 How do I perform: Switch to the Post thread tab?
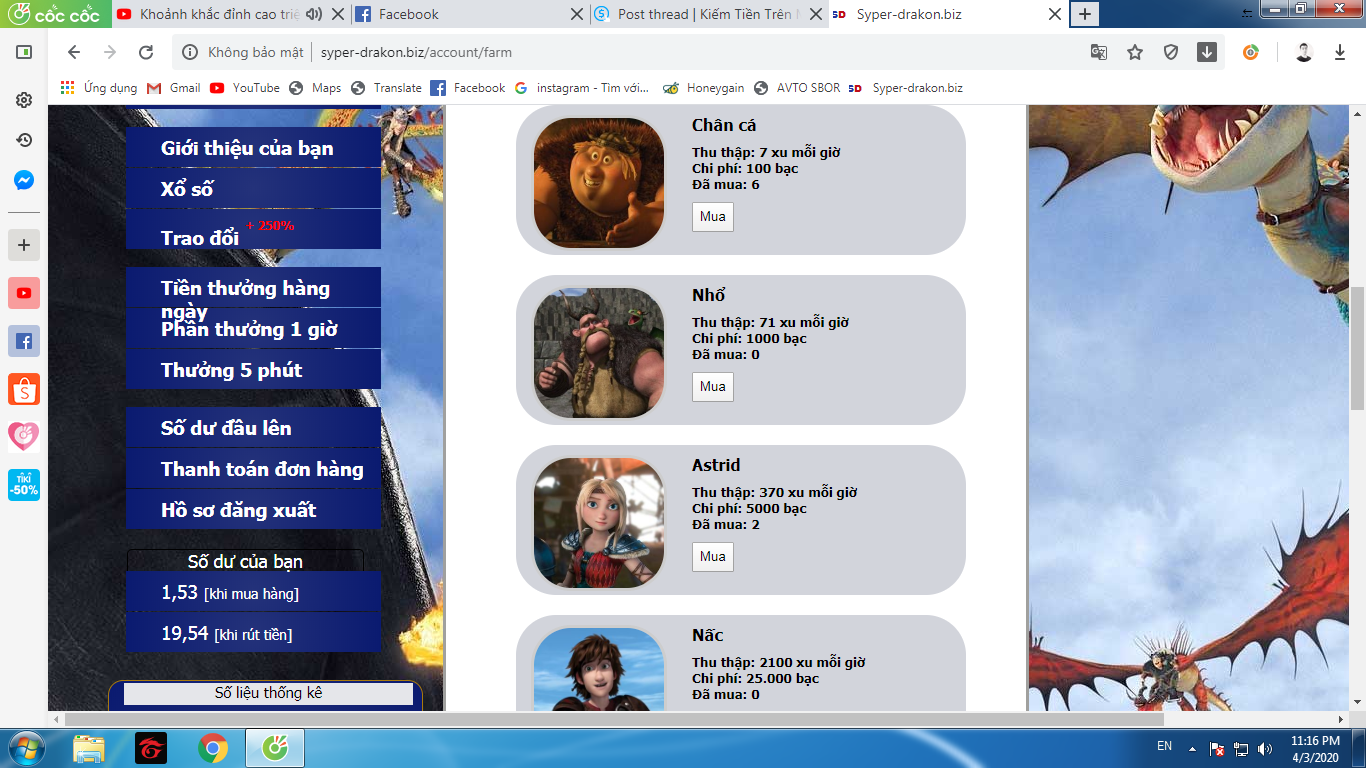707,14
